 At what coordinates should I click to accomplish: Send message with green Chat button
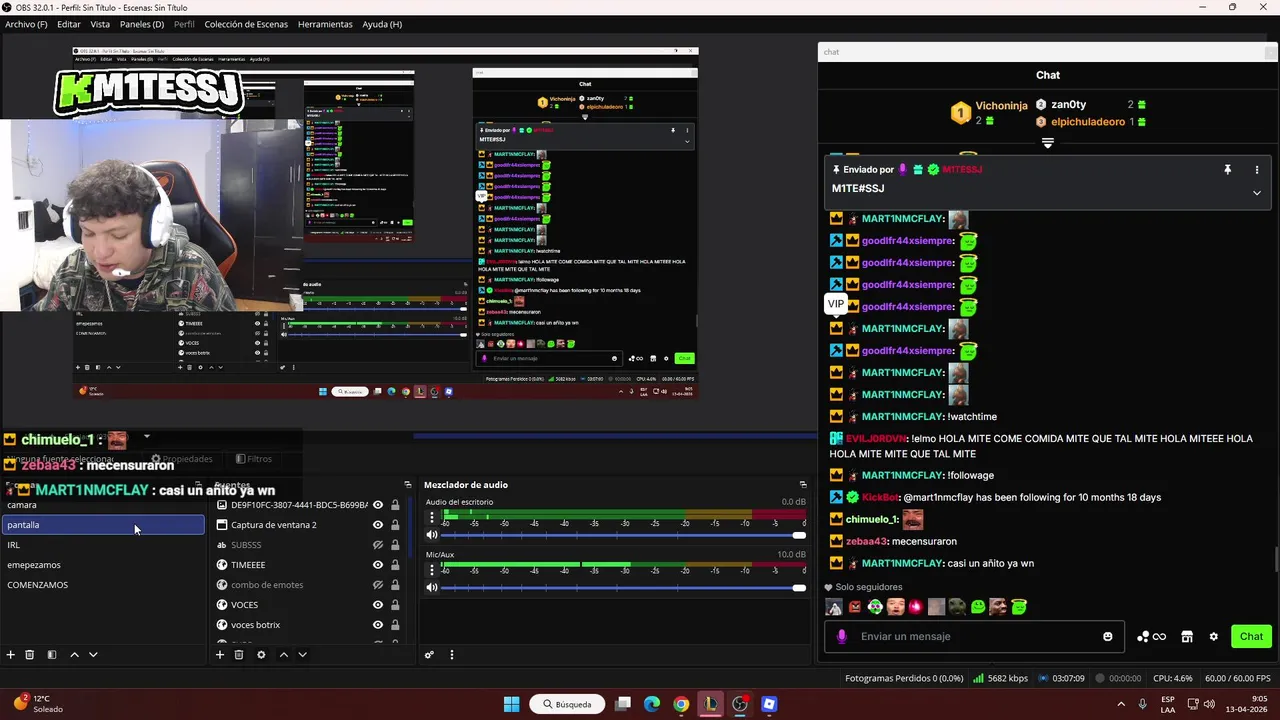(1251, 636)
